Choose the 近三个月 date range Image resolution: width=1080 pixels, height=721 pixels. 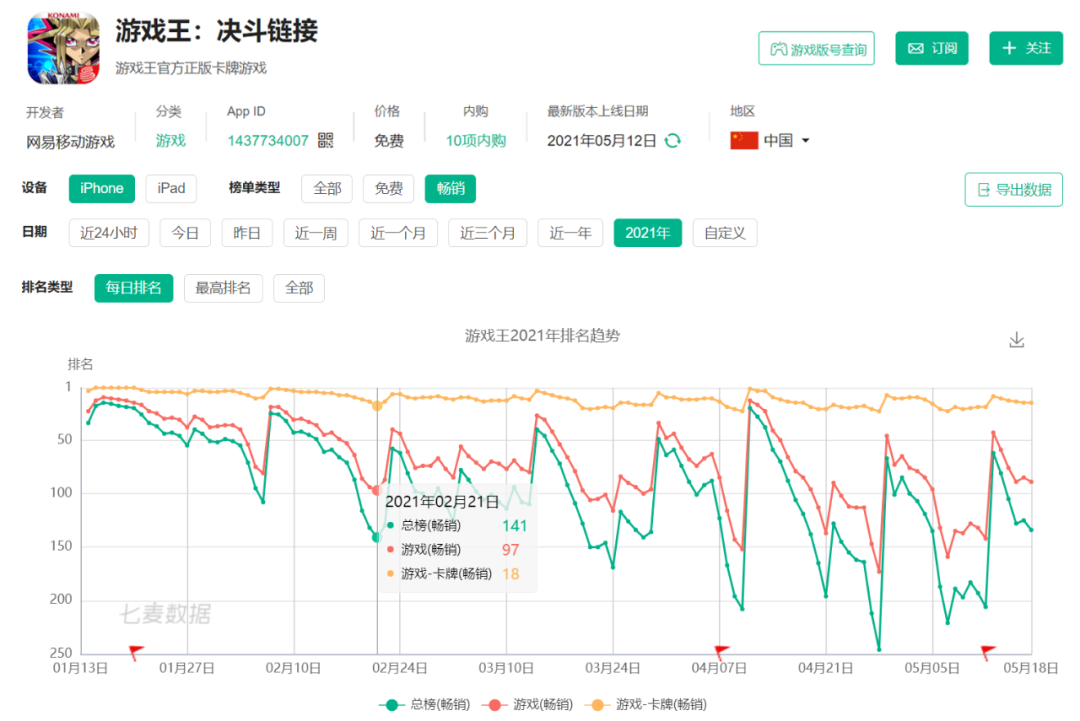coord(488,233)
